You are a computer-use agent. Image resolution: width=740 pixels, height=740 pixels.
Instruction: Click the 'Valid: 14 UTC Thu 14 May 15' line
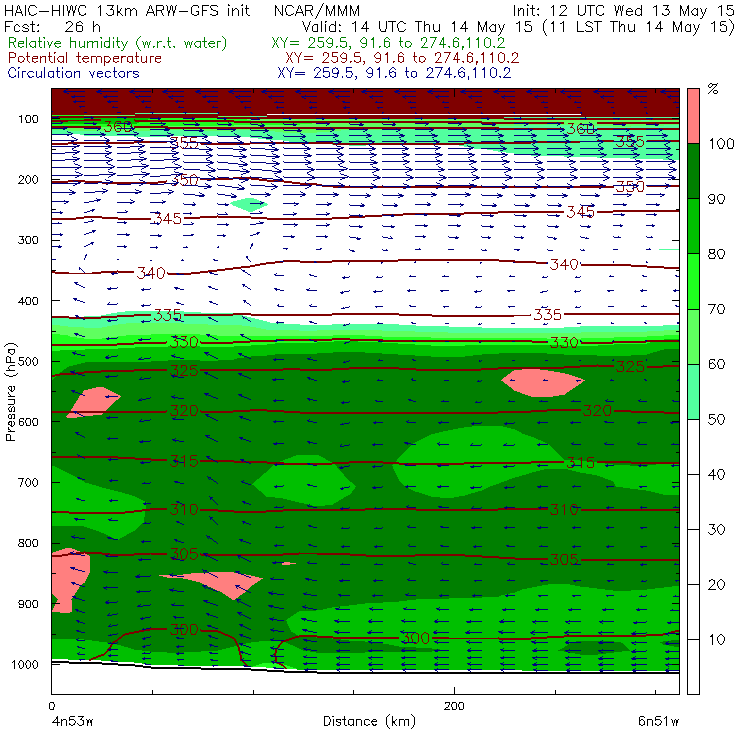coord(418,26)
